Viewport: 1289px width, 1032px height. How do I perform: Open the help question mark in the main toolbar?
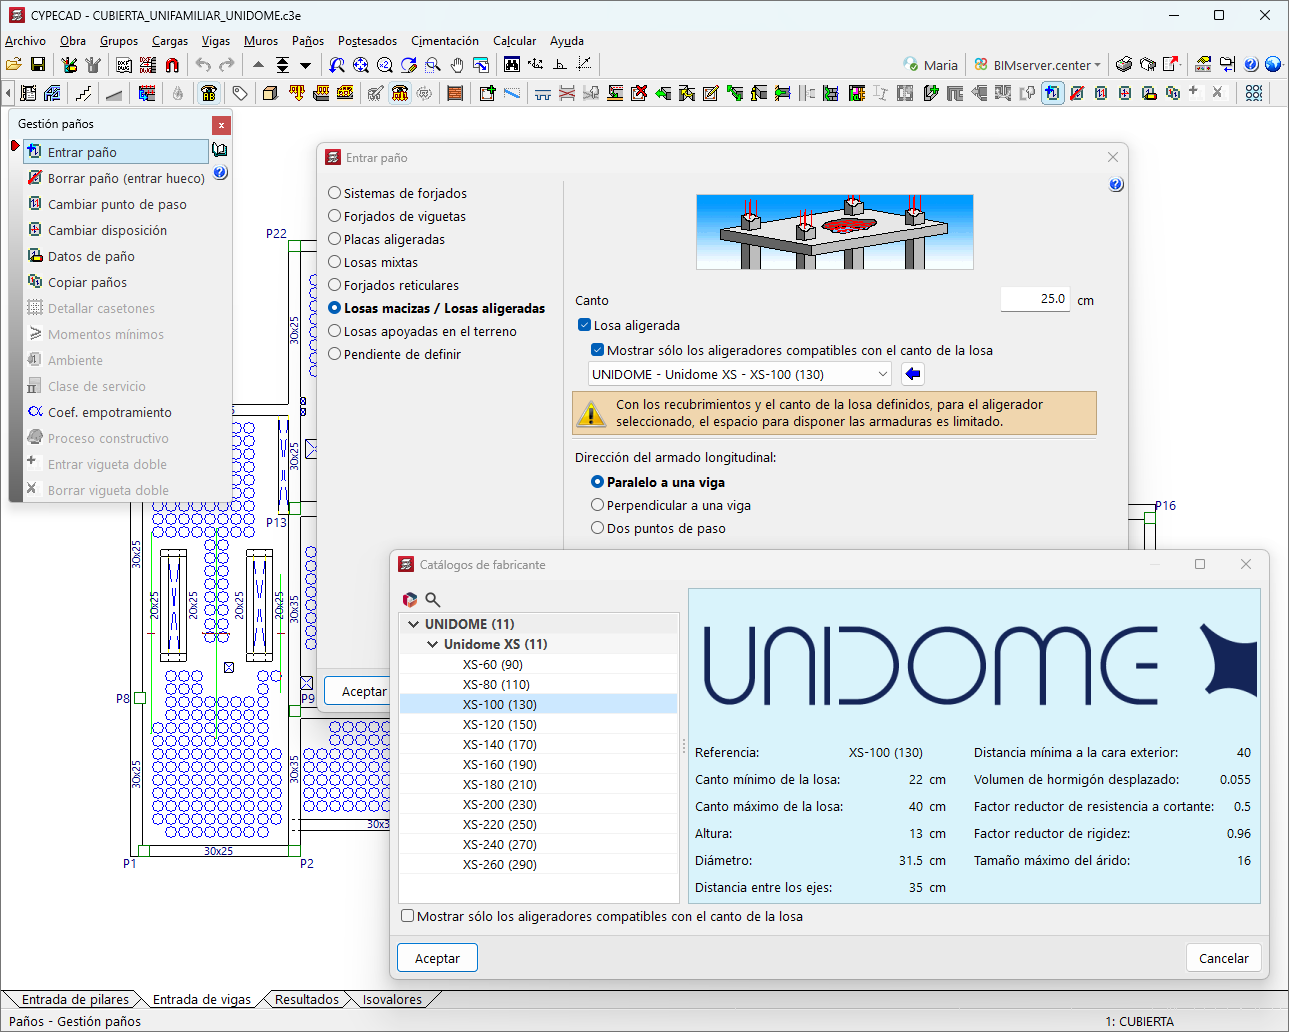pyautogui.click(x=1251, y=65)
